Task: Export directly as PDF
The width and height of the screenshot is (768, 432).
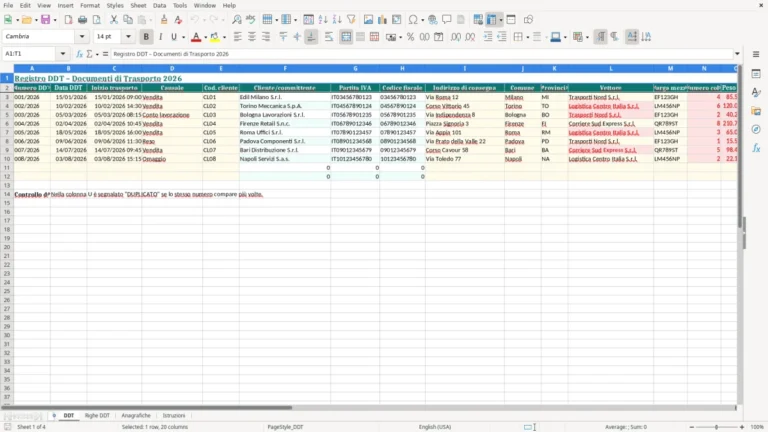Action: (68, 20)
